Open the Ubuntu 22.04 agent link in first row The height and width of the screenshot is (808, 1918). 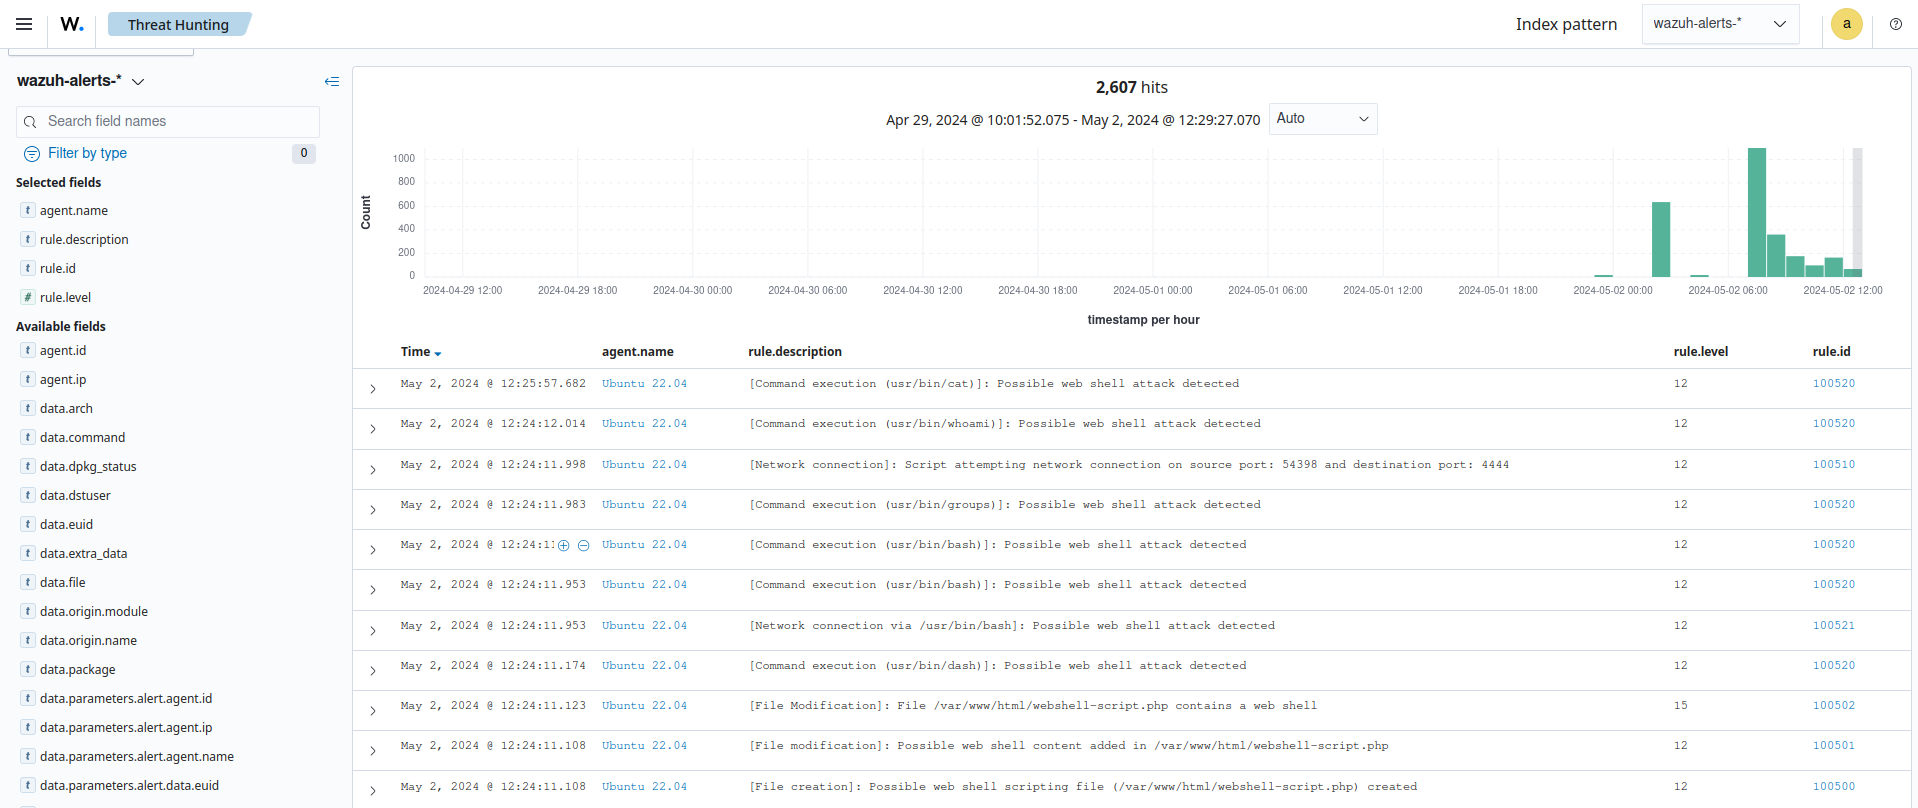point(644,384)
